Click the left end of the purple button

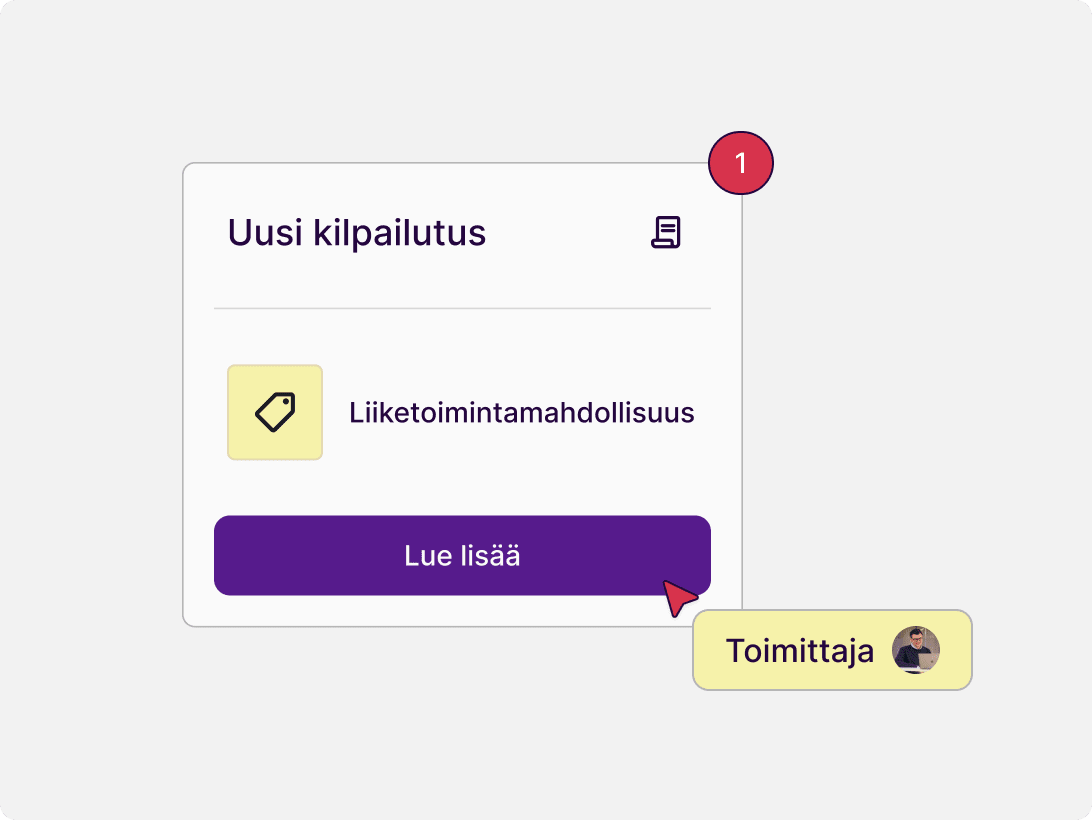tap(237, 555)
